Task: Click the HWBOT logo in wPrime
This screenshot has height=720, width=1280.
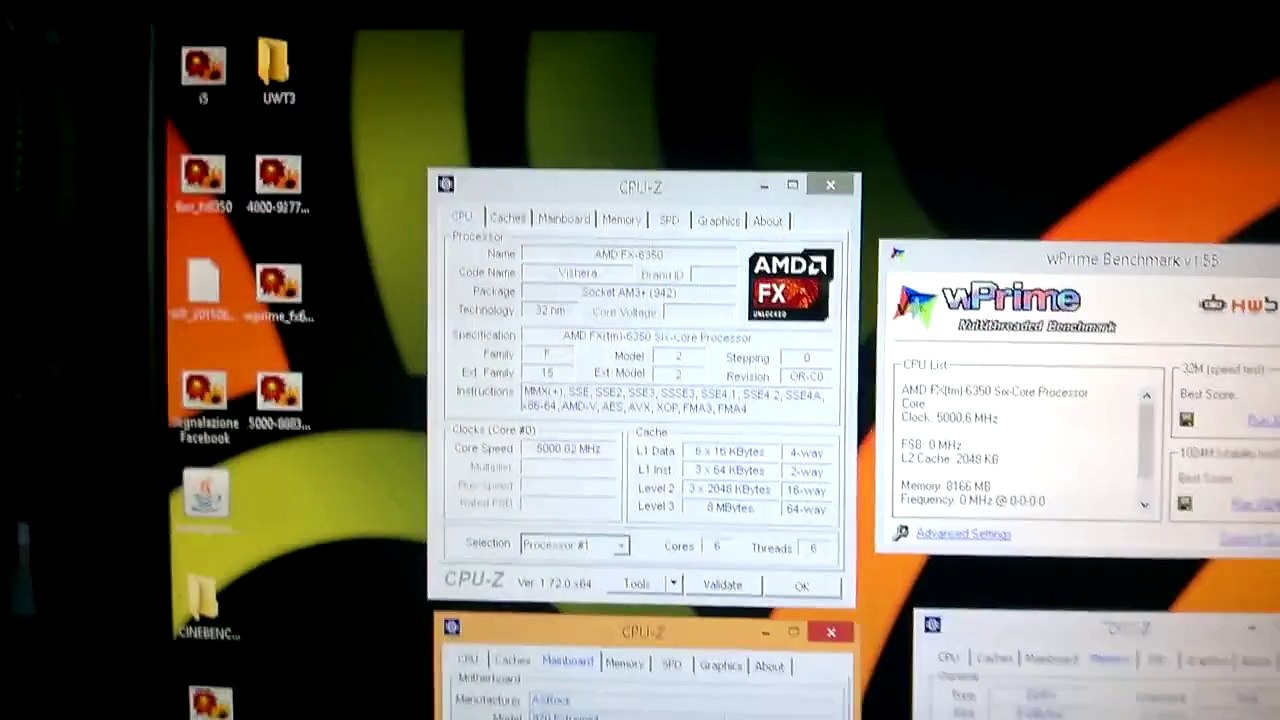Action: click(1238, 304)
